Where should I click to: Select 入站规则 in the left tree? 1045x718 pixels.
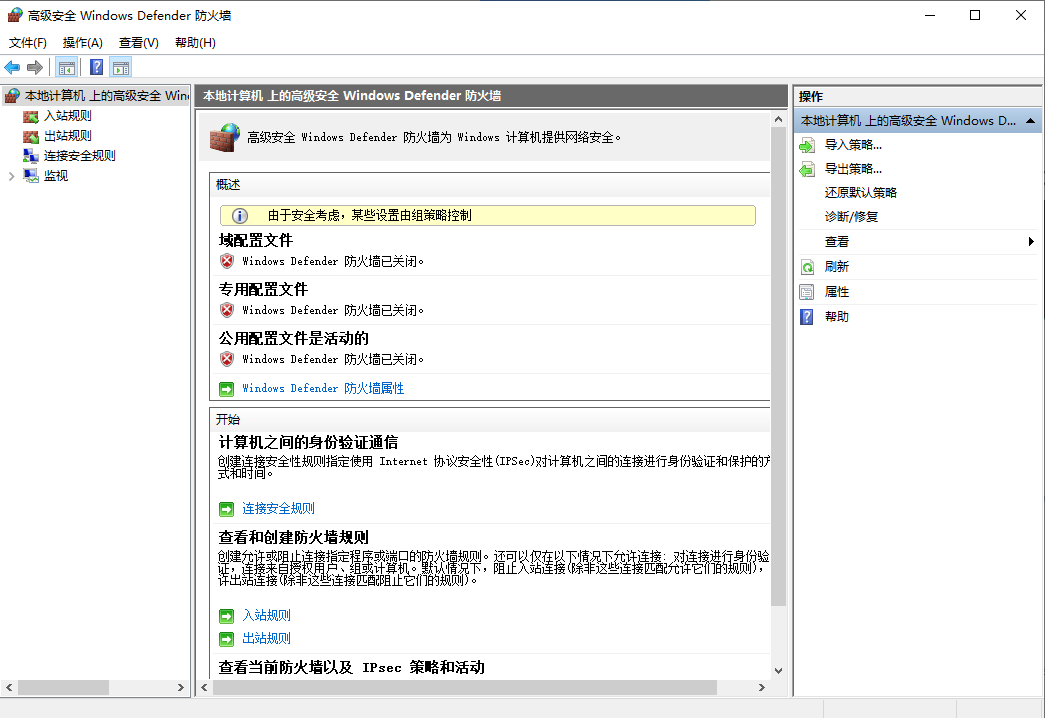coord(67,116)
